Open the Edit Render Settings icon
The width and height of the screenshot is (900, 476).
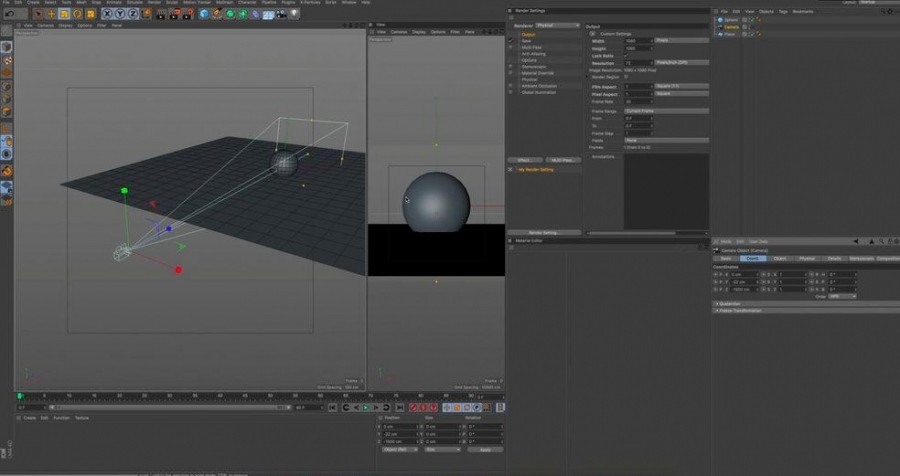pyautogui.click(x=188, y=13)
